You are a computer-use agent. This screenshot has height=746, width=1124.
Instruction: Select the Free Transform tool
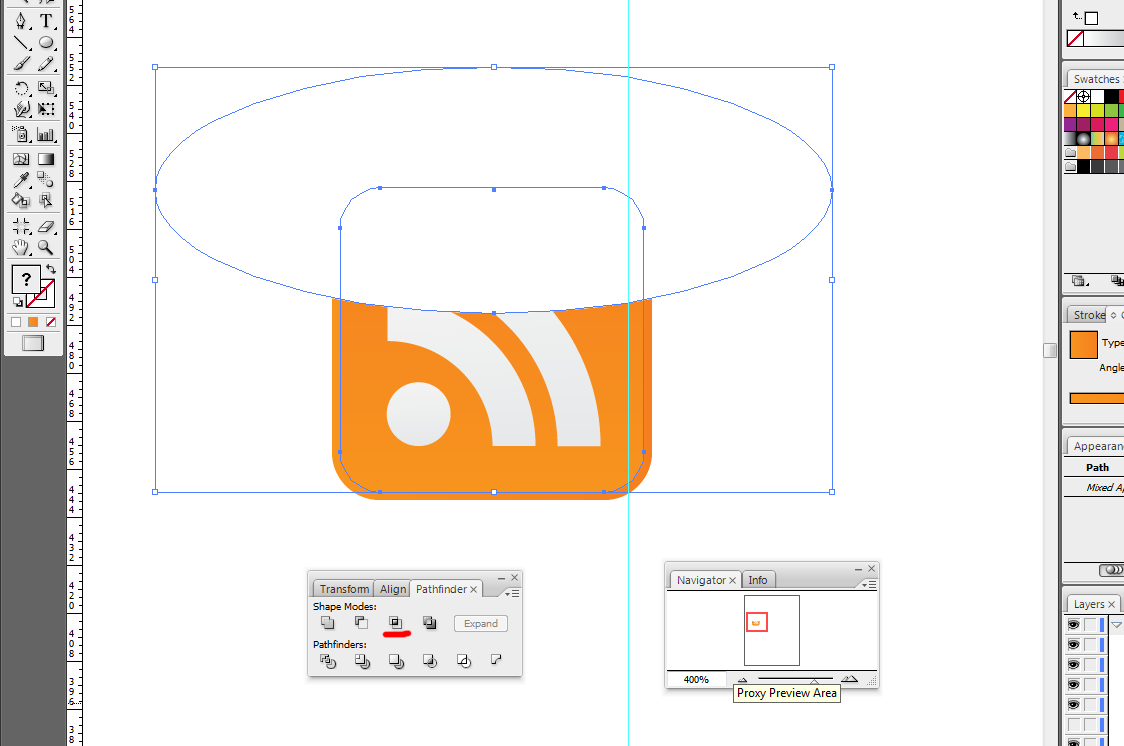click(x=46, y=110)
